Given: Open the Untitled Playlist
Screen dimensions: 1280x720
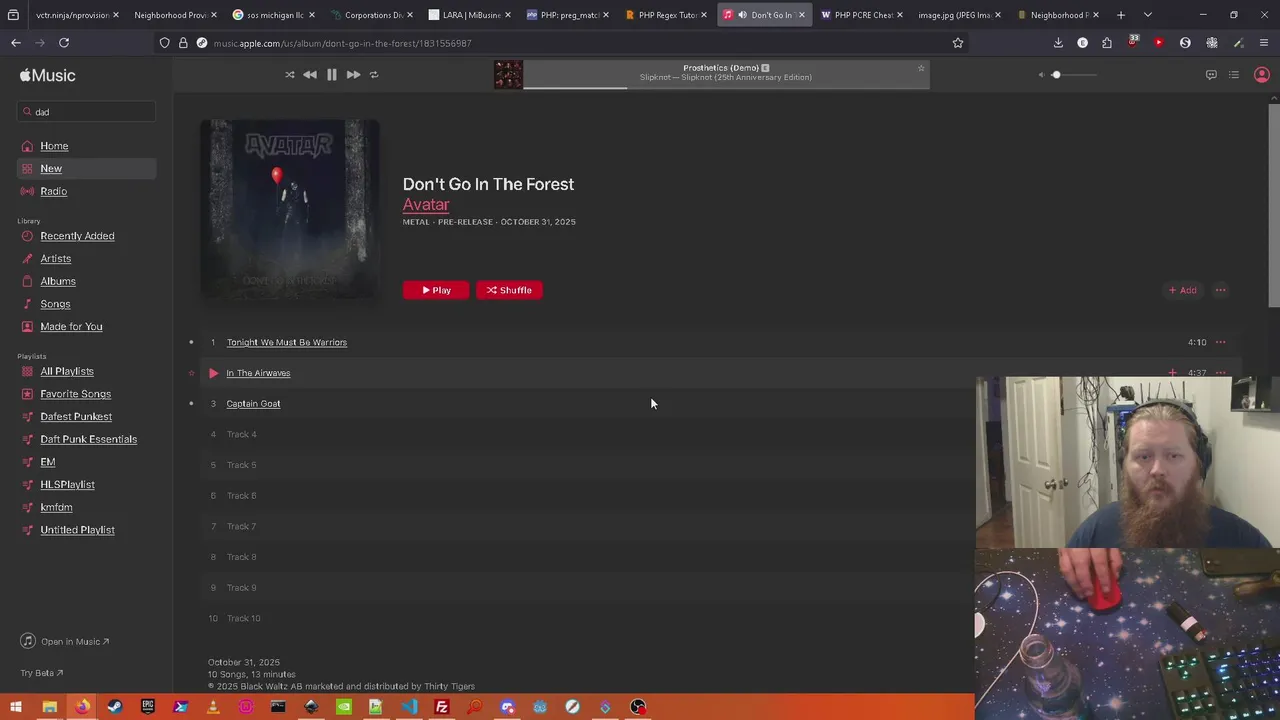Looking at the screenshot, I should coord(77,530).
